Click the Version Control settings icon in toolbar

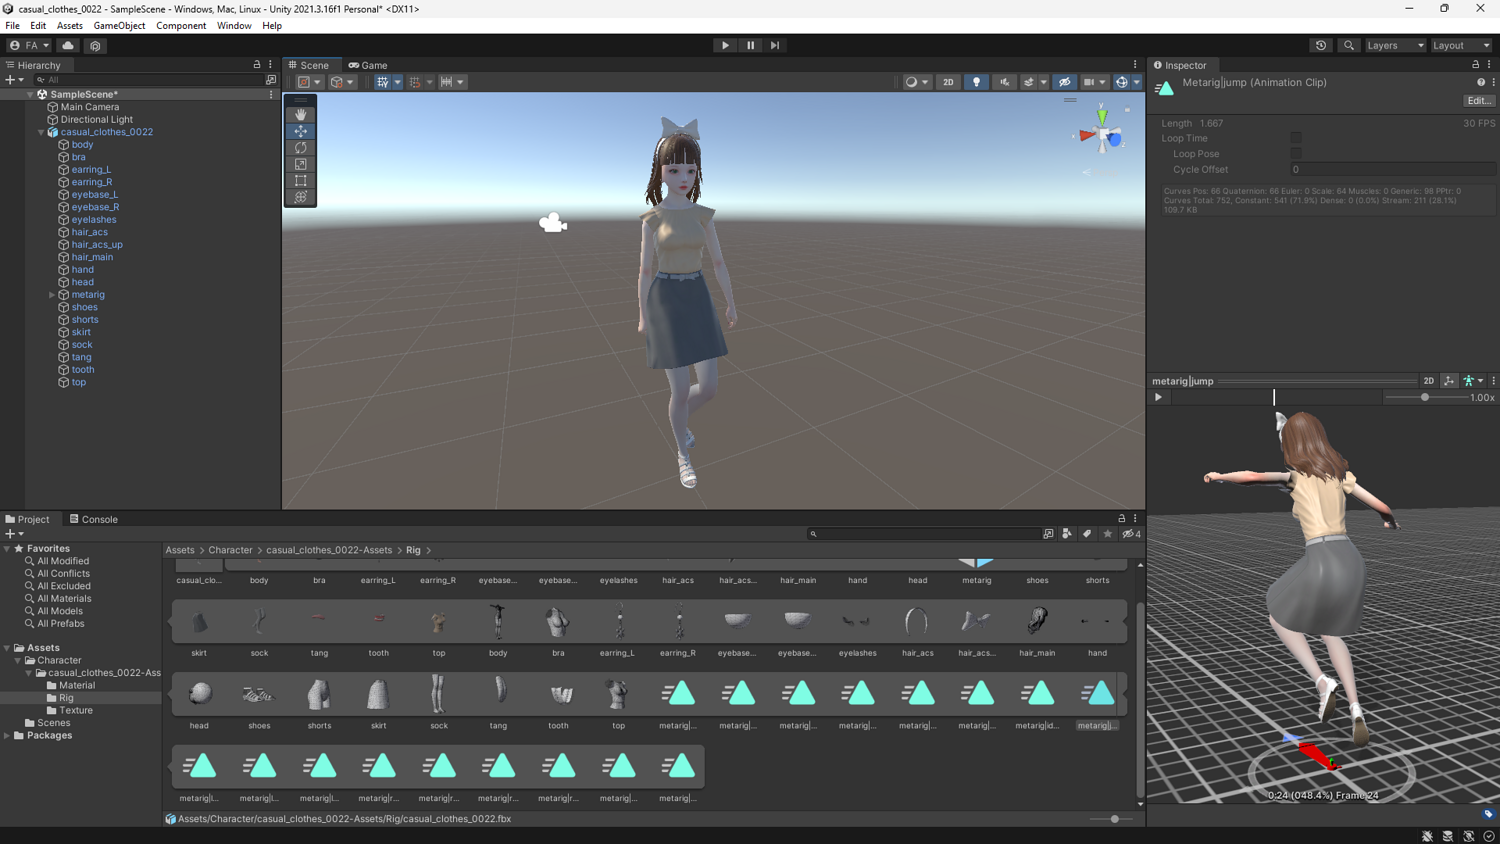pos(95,45)
